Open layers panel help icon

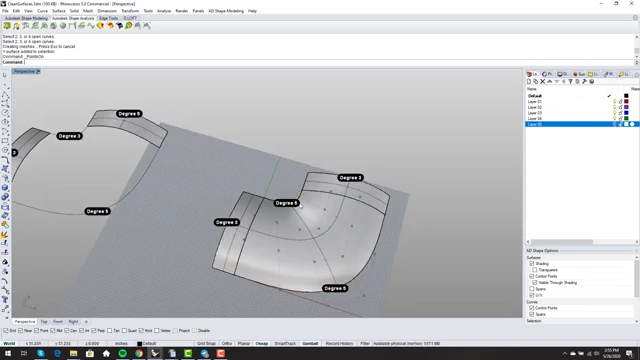[591, 82]
